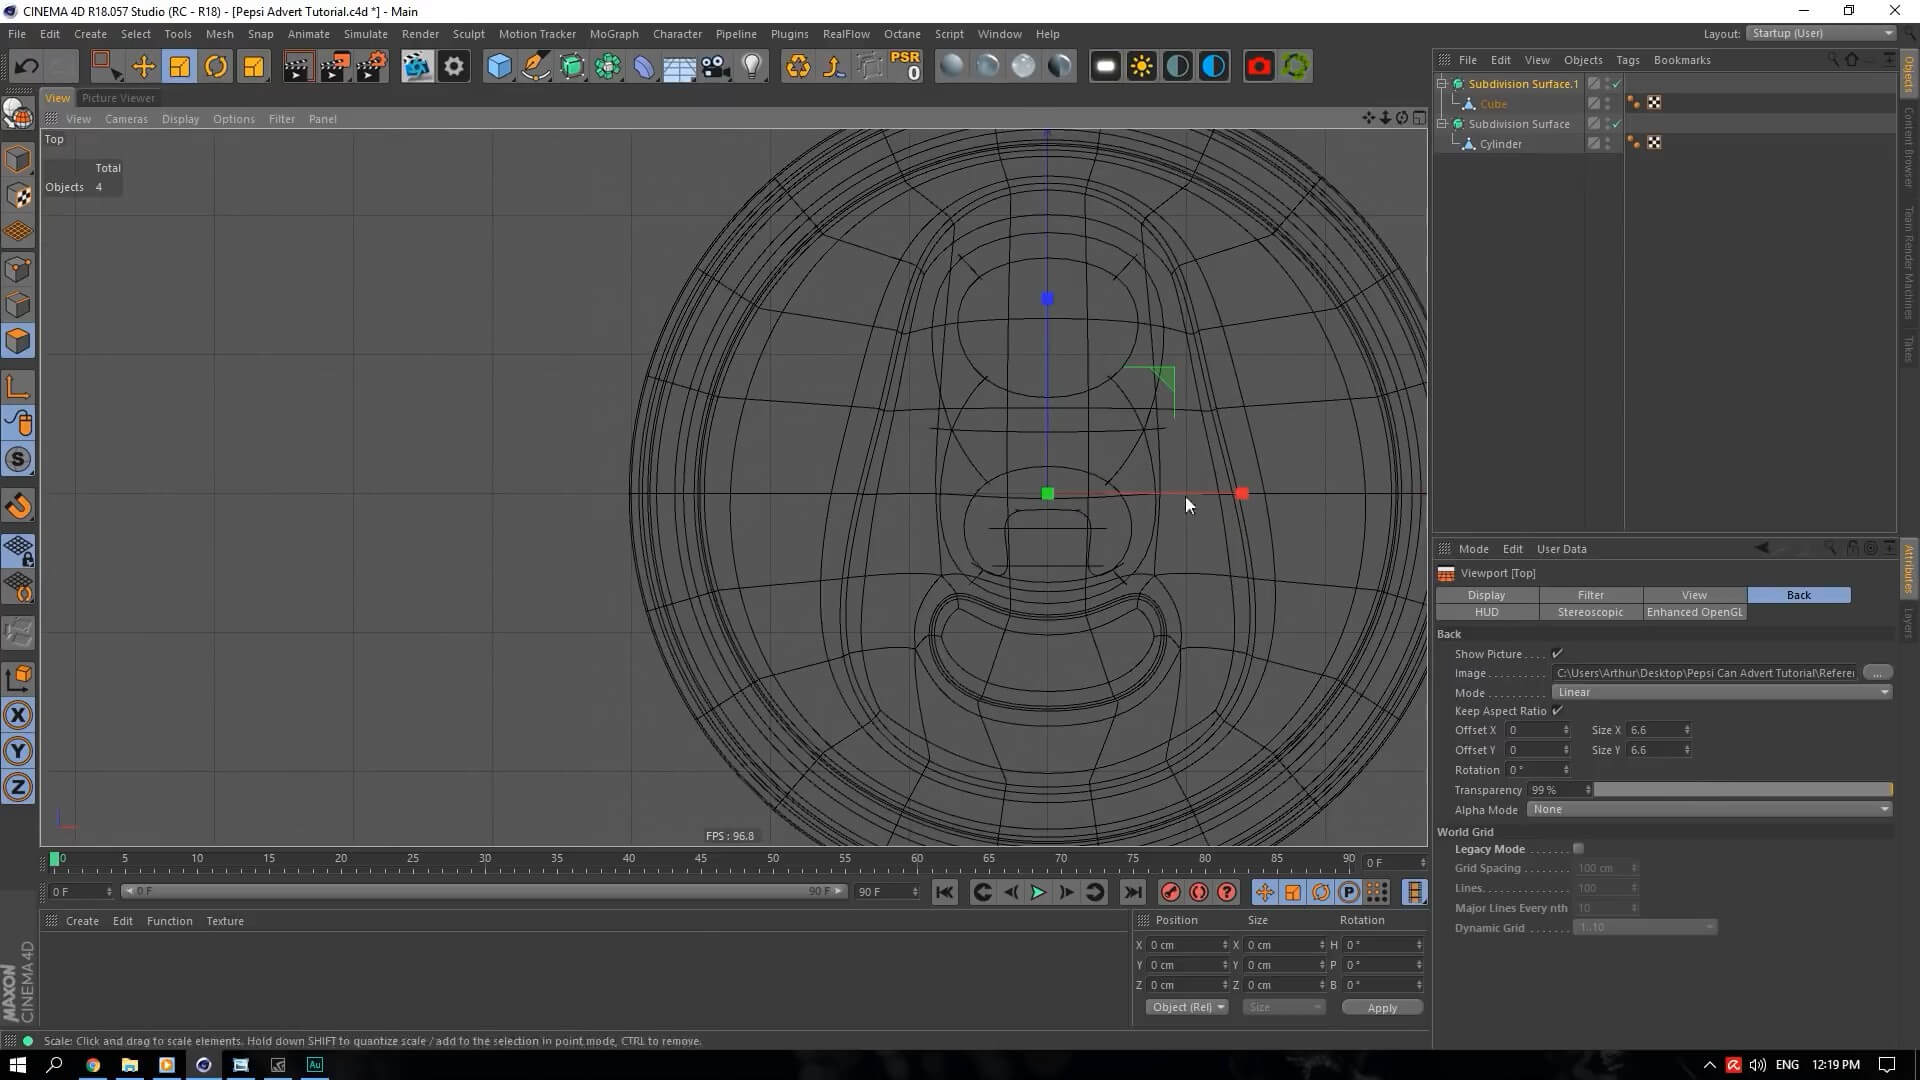Image resolution: width=1920 pixels, height=1080 pixels.
Task: Select the Move tool in top toolbar
Action: (x=143, y=67)
